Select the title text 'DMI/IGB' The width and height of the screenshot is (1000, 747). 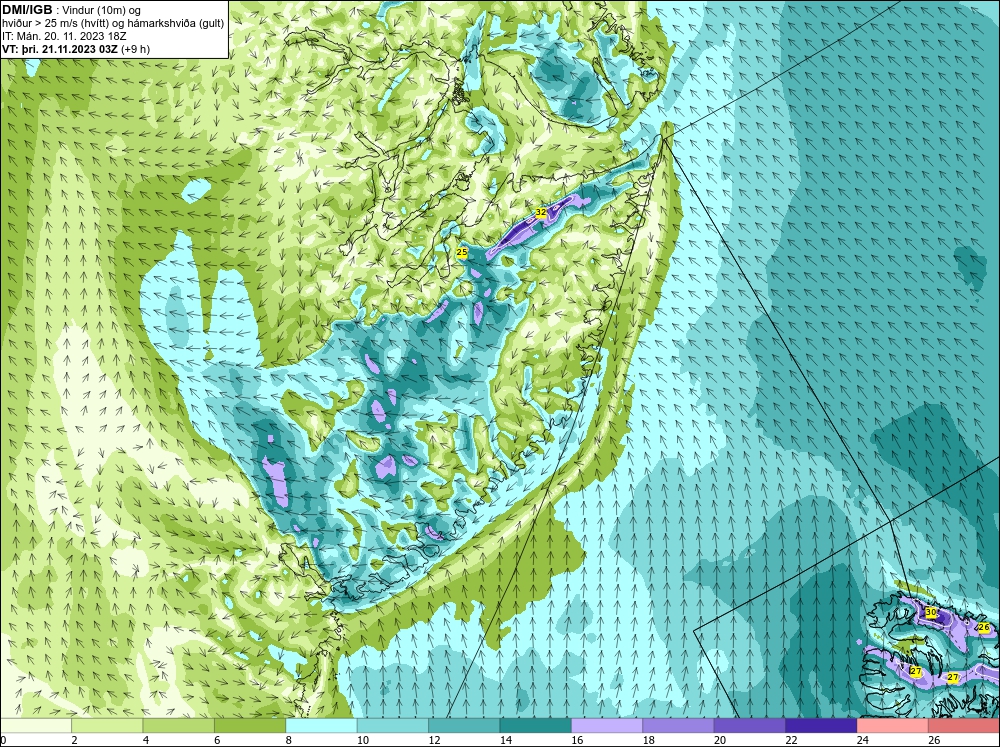(27, 10)
